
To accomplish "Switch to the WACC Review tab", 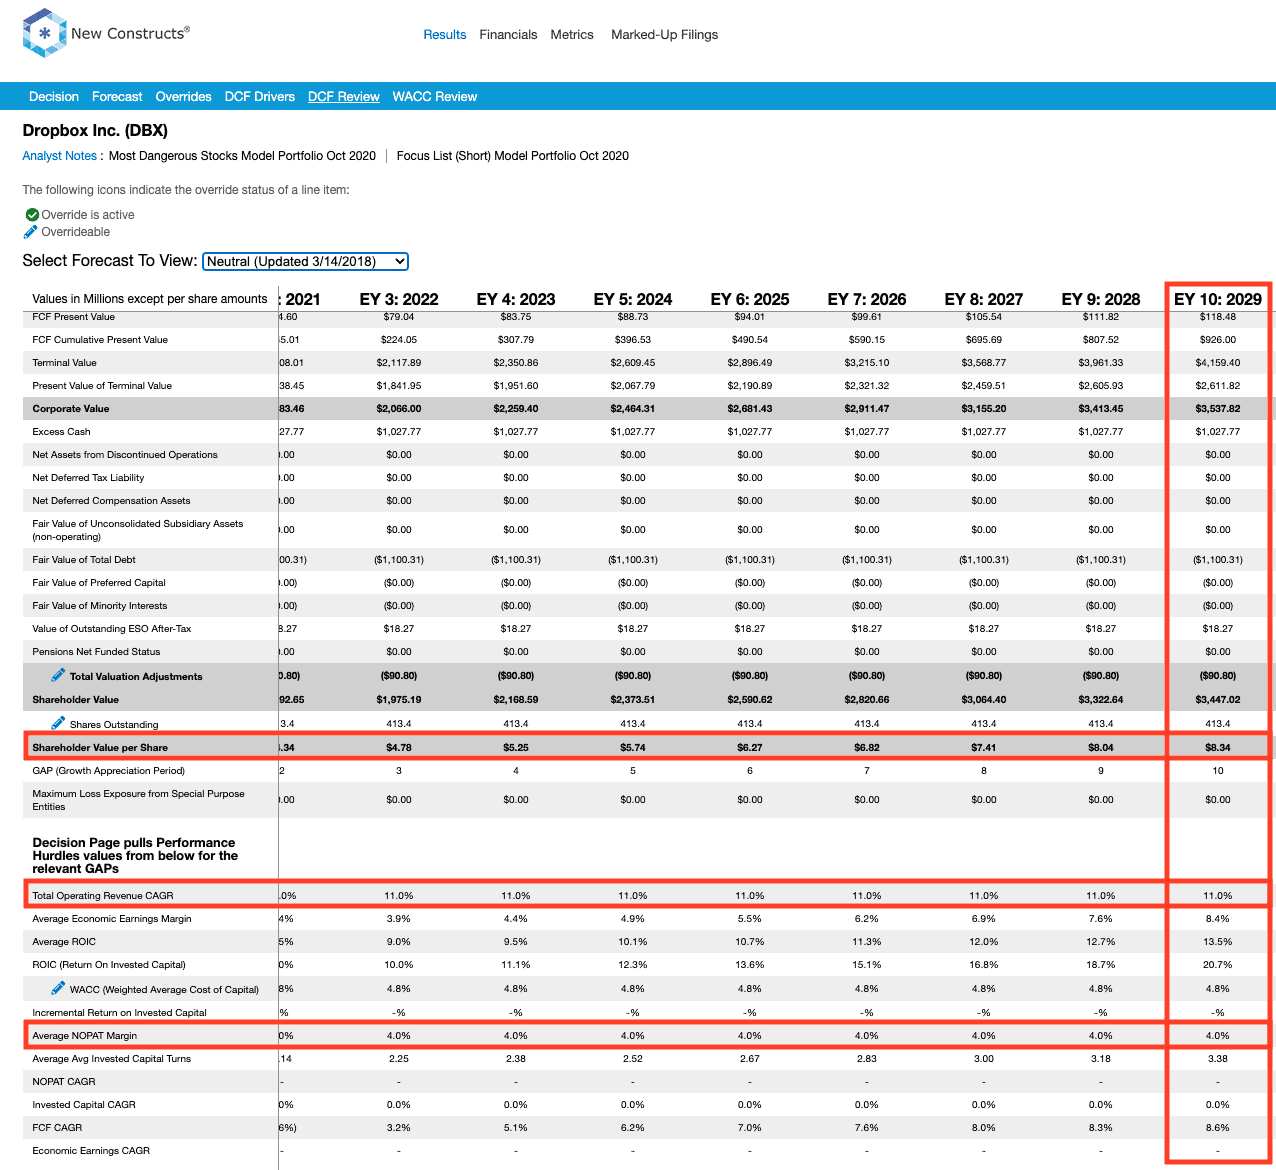I will point(435,97).
